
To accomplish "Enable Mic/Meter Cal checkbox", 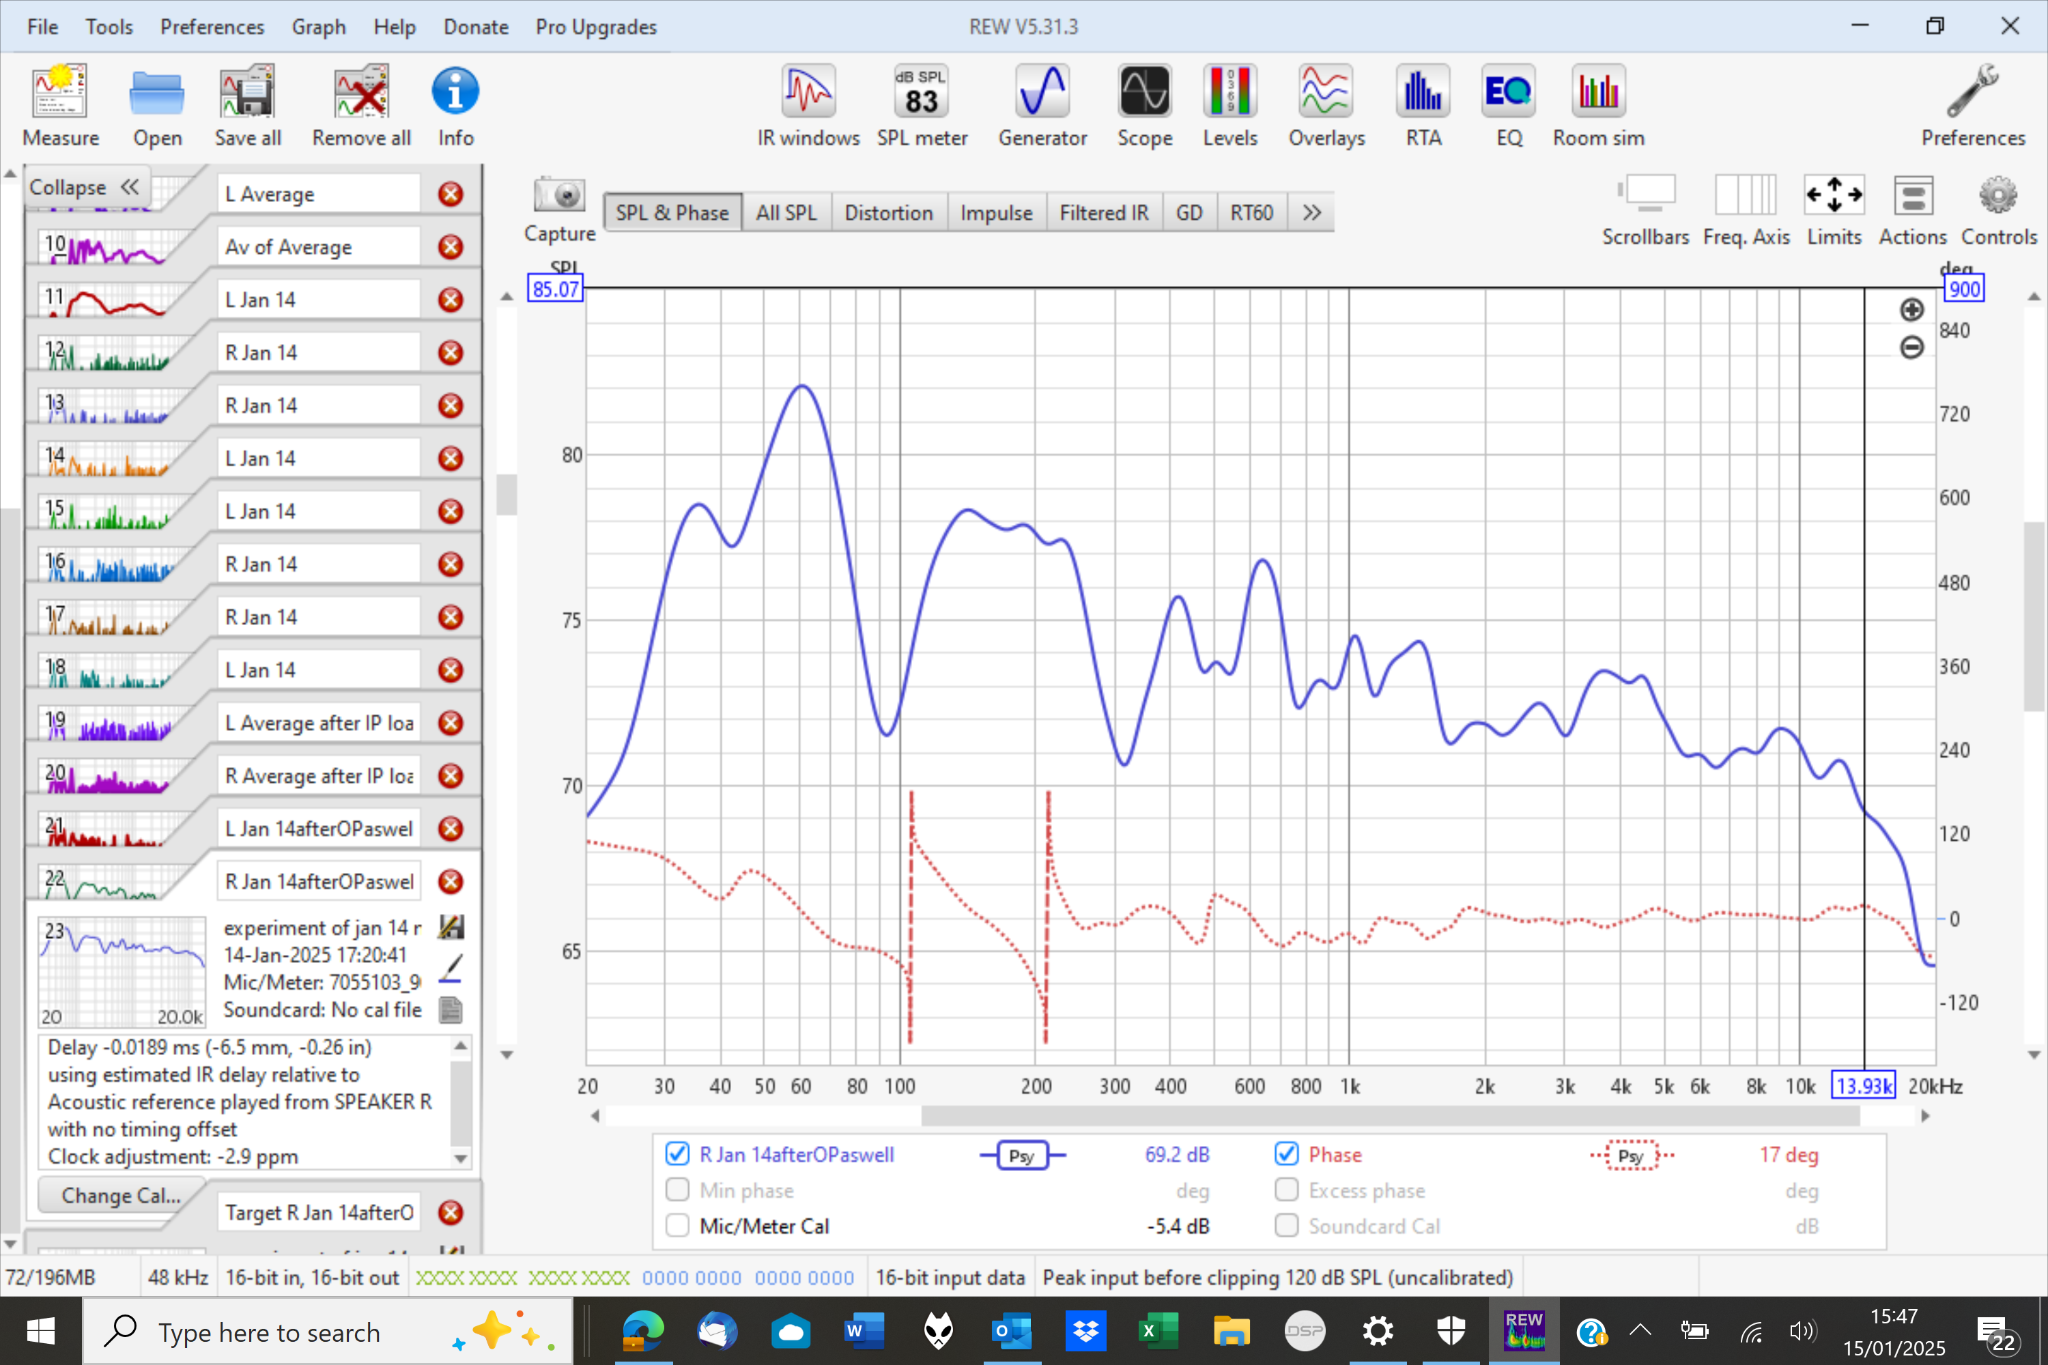I will [677, 1226].
